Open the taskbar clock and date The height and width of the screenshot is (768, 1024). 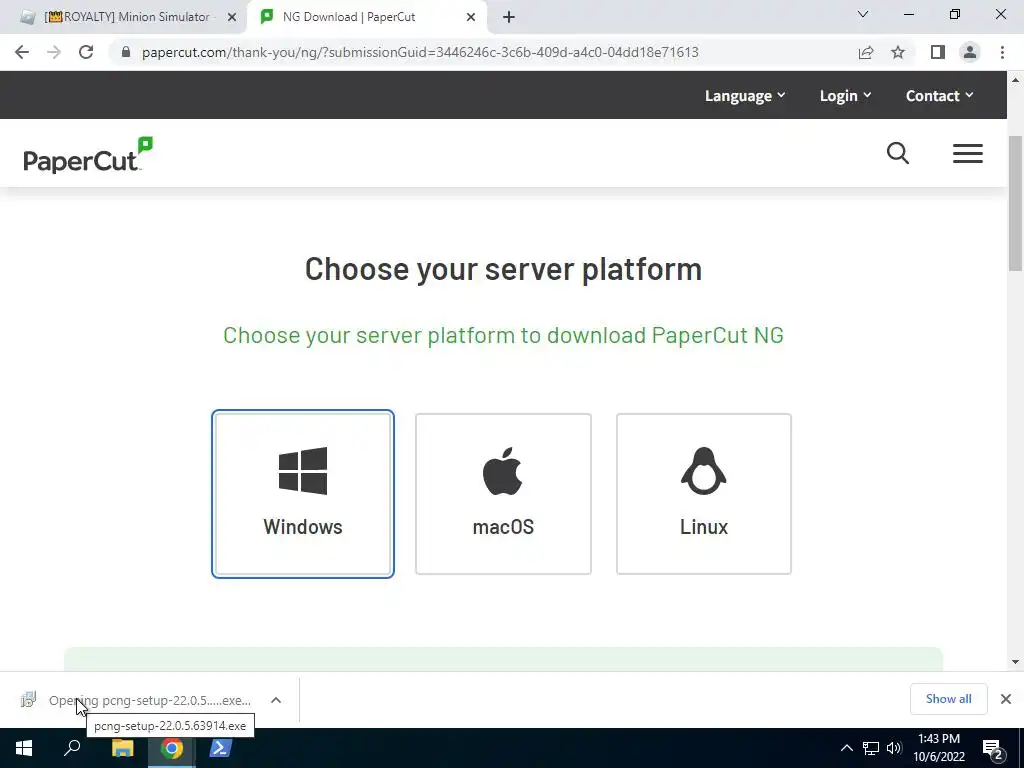click(x=939, y=748)
